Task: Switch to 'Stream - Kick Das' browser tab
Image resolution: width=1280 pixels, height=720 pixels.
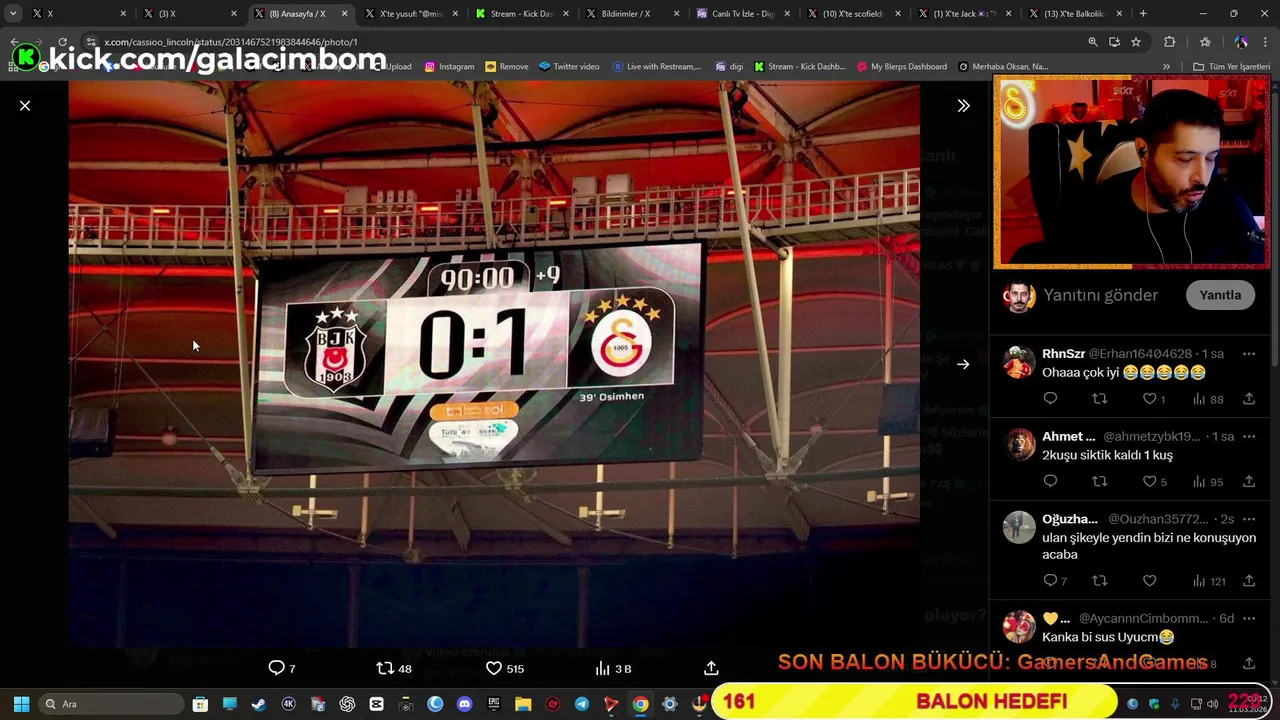Action: tap(521, 14)
